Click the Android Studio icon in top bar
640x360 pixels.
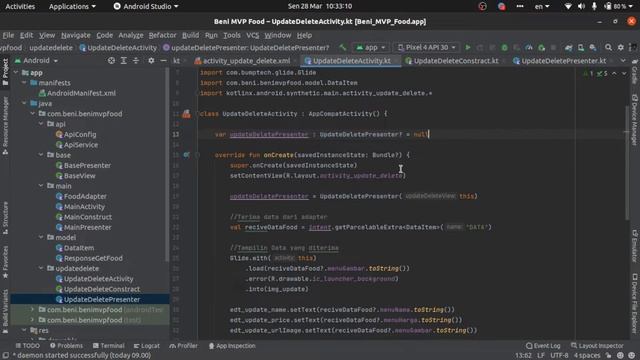coord(117,6)
